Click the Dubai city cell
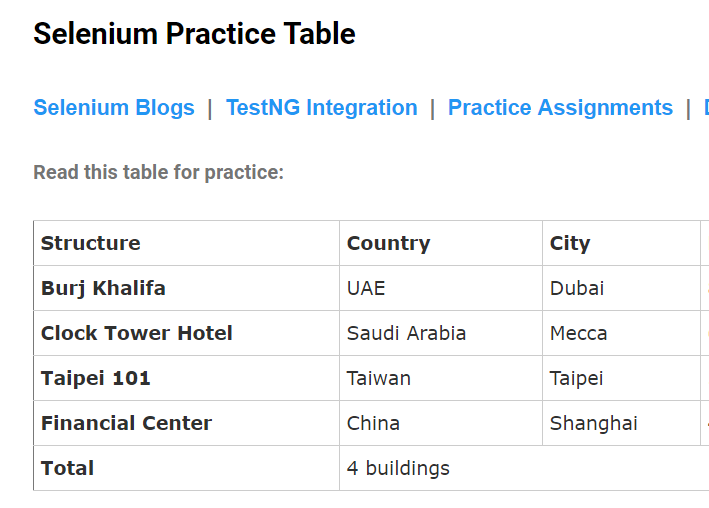The width and height of the screenshot is (709, 508). [621, 288]
